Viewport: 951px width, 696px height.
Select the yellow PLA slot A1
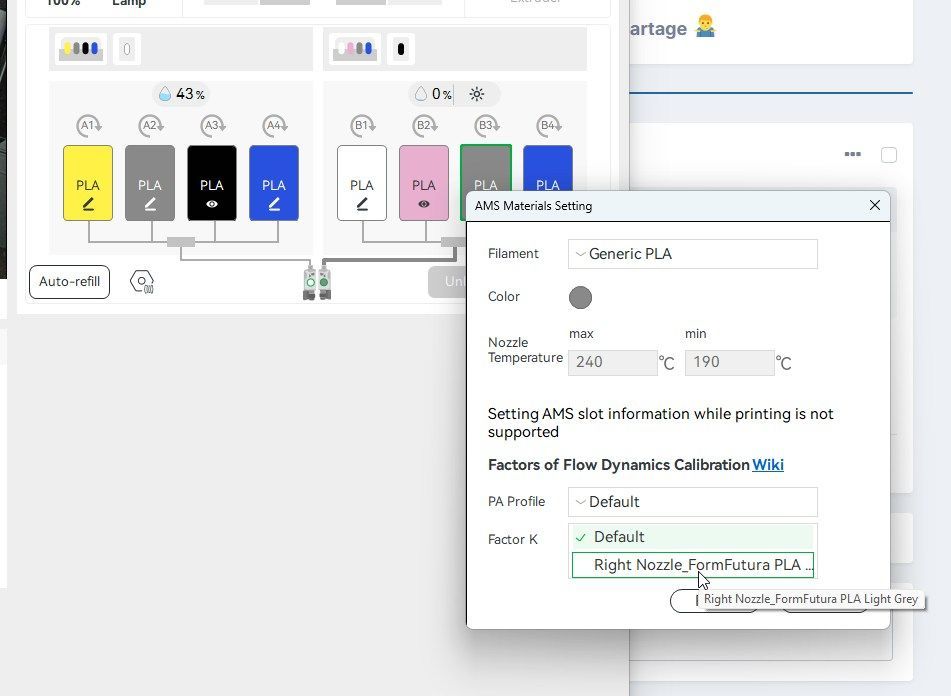(88, 182)
